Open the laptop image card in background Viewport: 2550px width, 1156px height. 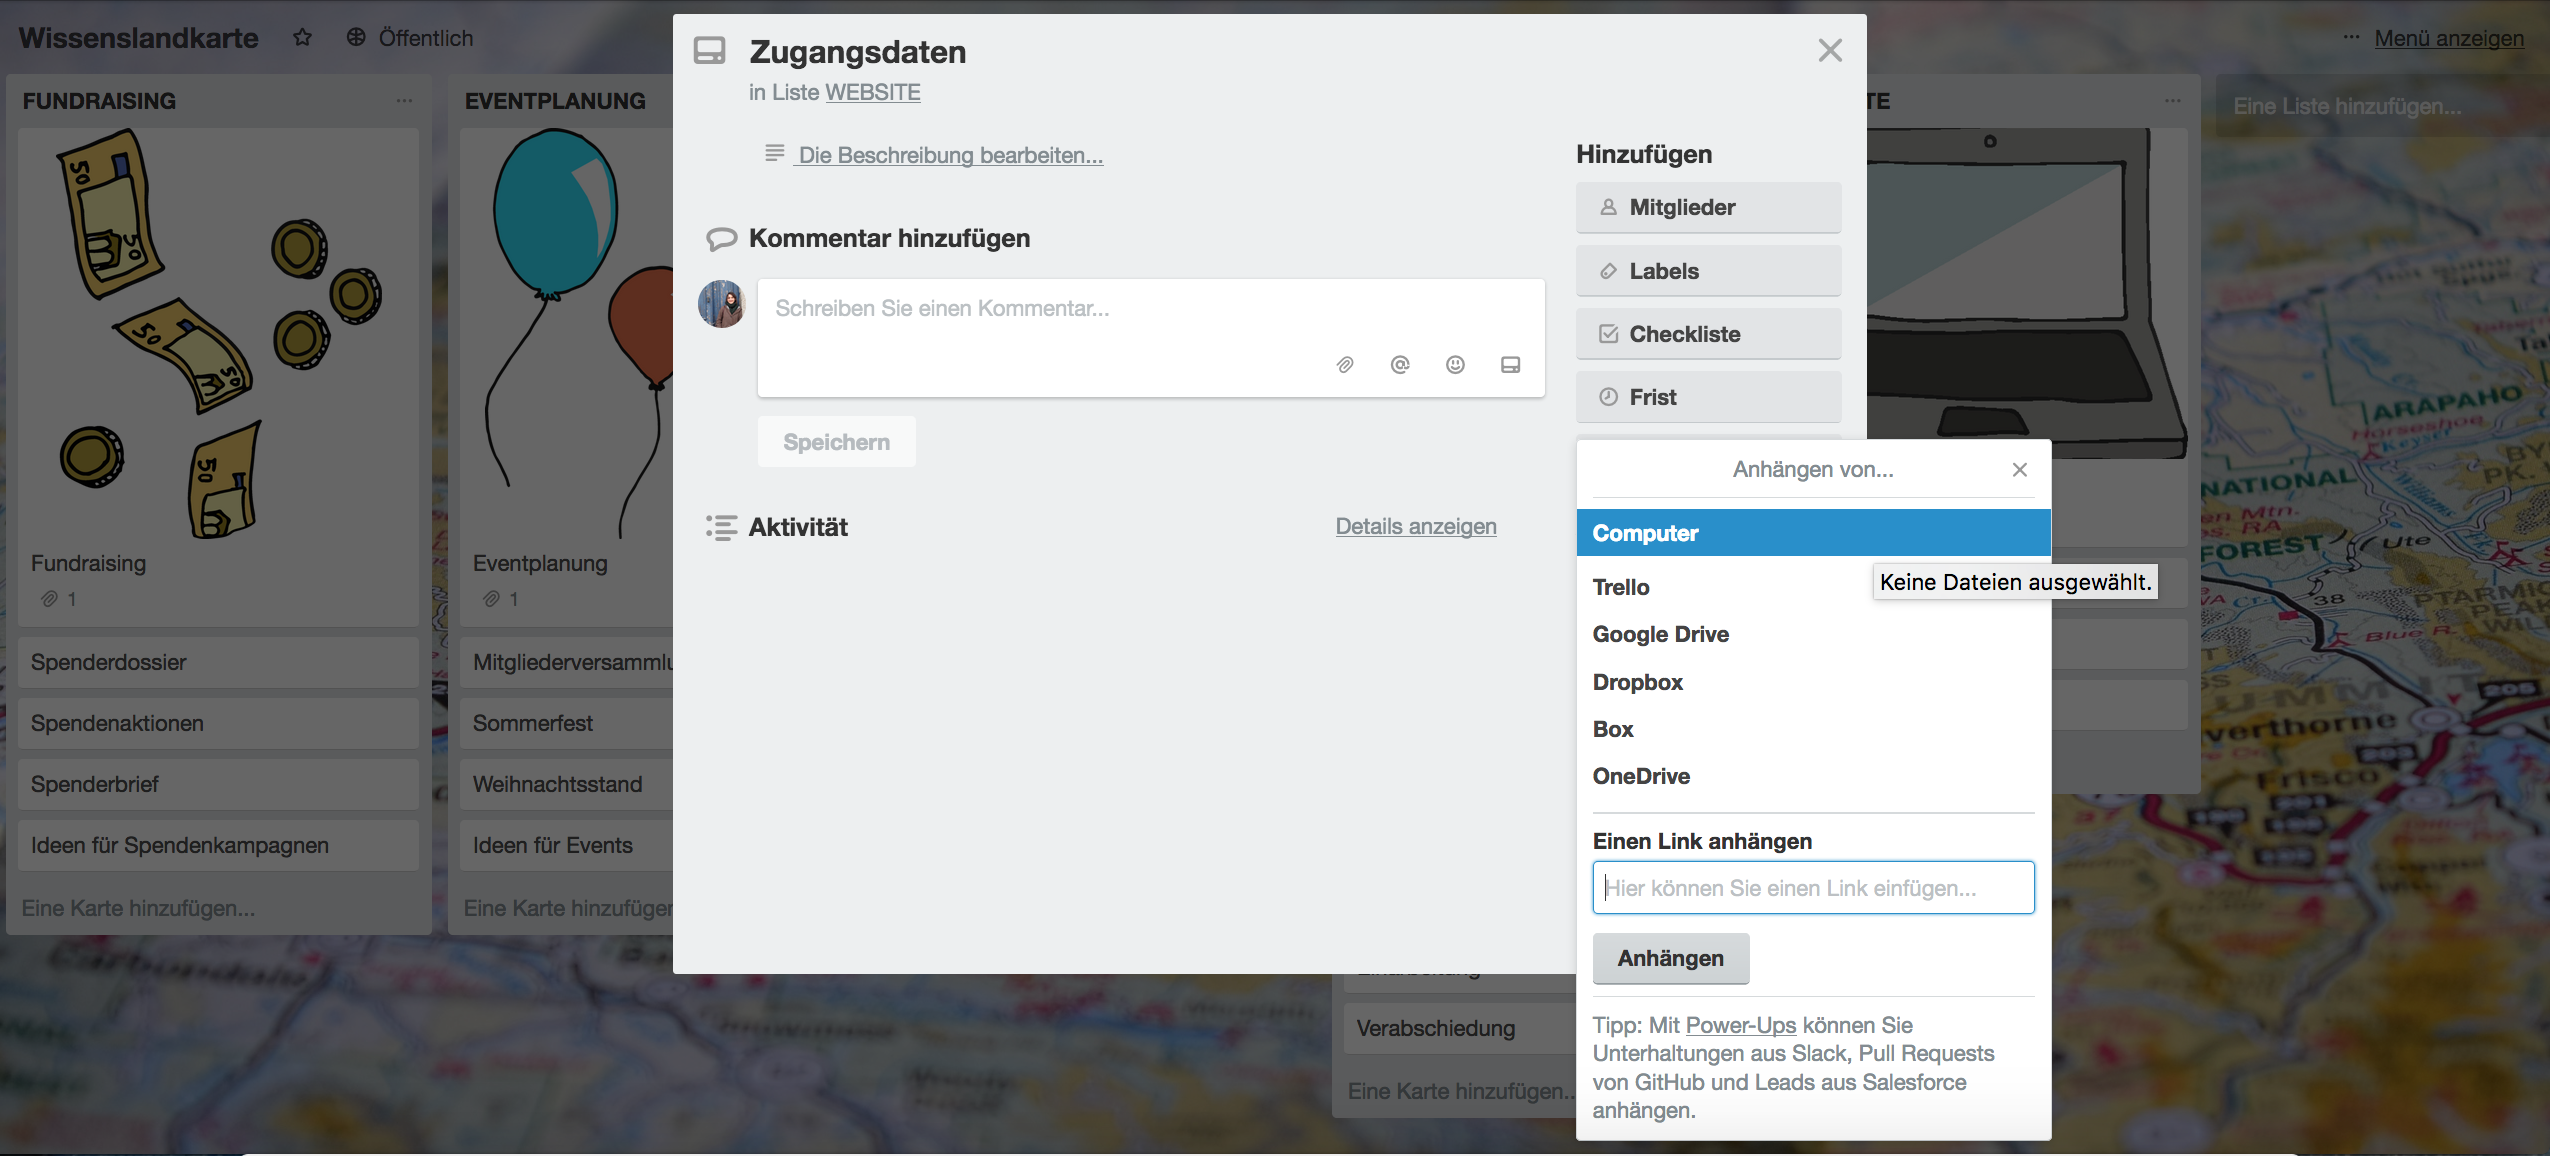(x=2025, y=295)
